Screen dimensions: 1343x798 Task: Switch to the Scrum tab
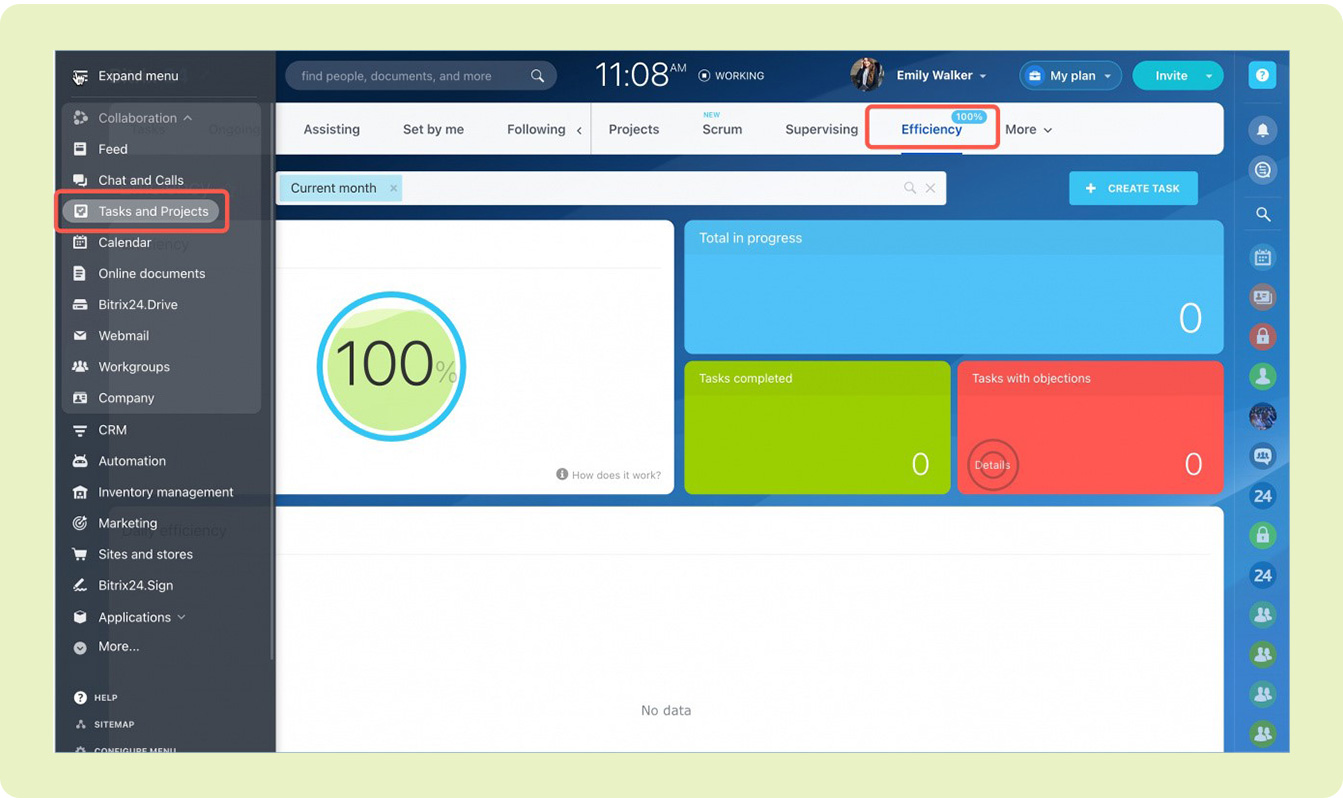[x=721, y=130]
